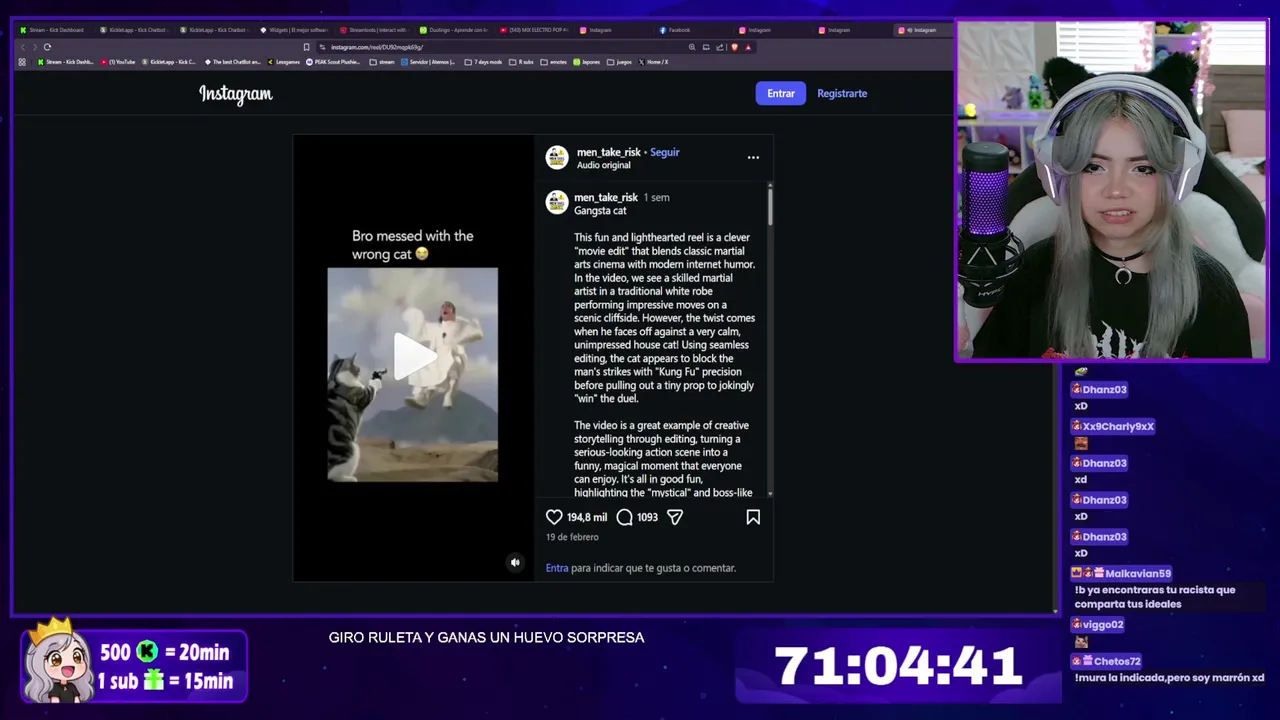Click chat username Xx9Charly9xX
The image size is (1280, 720).
[1118, 426]
